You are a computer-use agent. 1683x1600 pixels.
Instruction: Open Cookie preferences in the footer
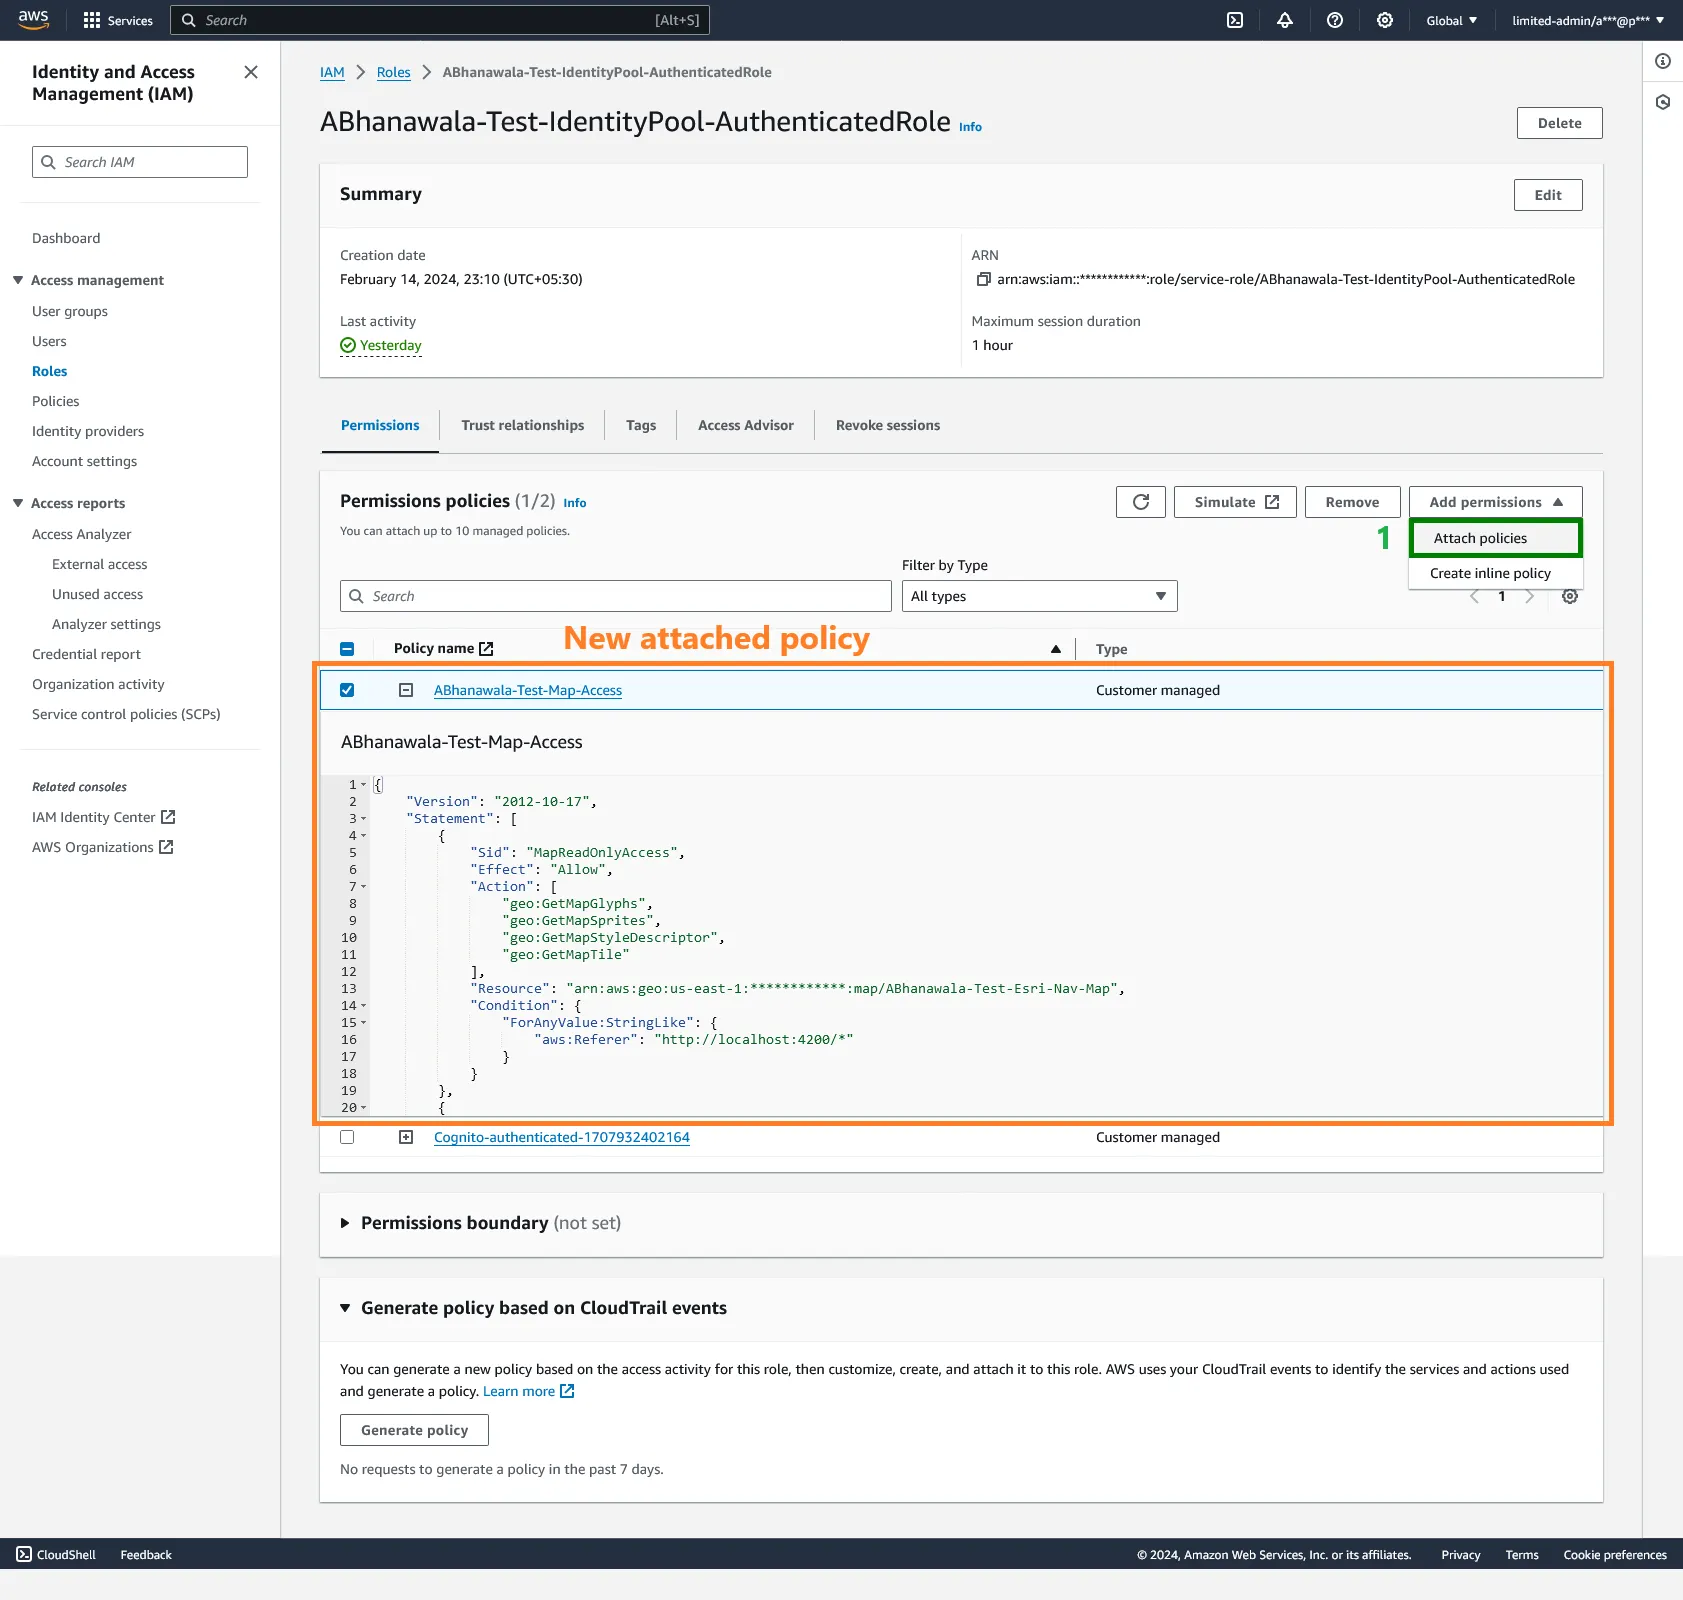point(1615,1554)
